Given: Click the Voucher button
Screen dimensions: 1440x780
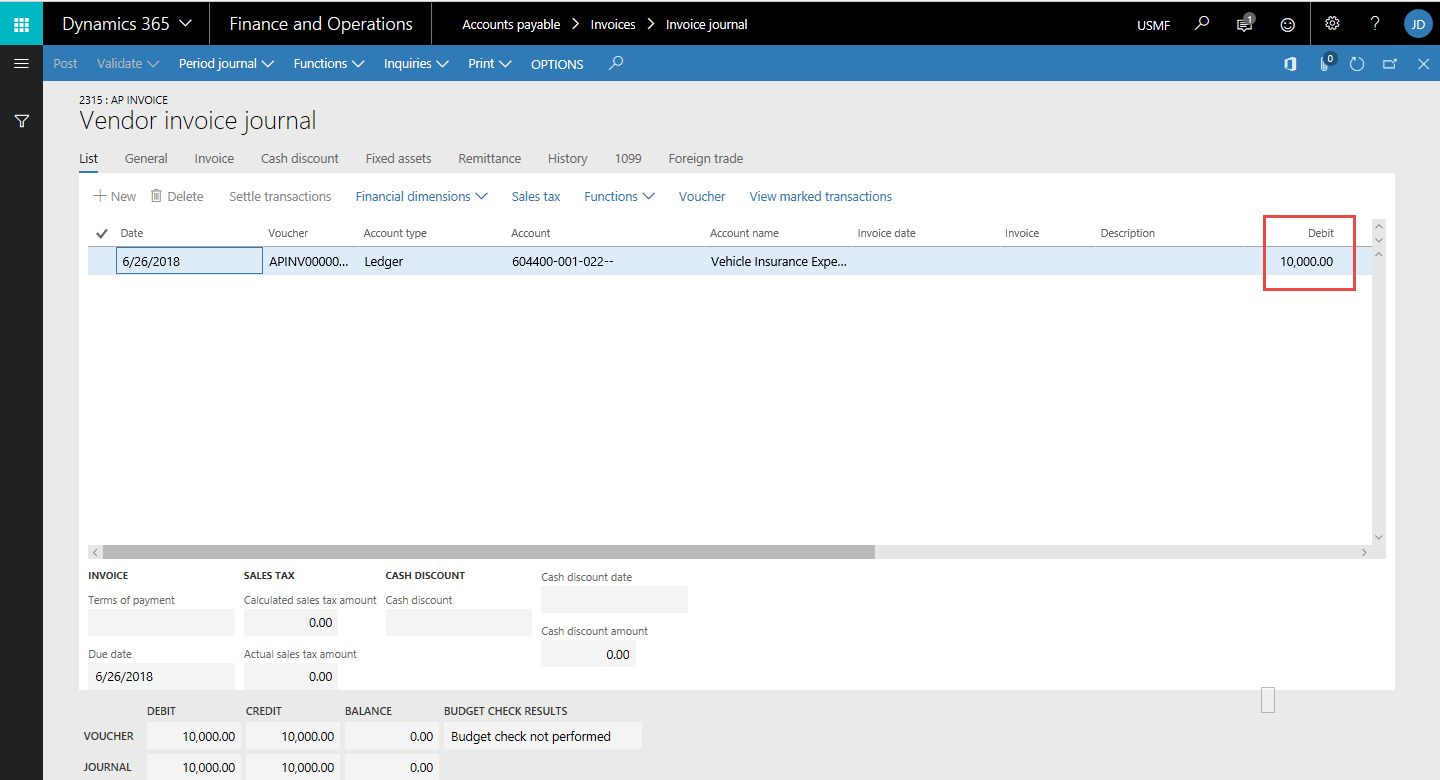Looking at the screenshot, I should pyautogui.click(x=702, y=196).
